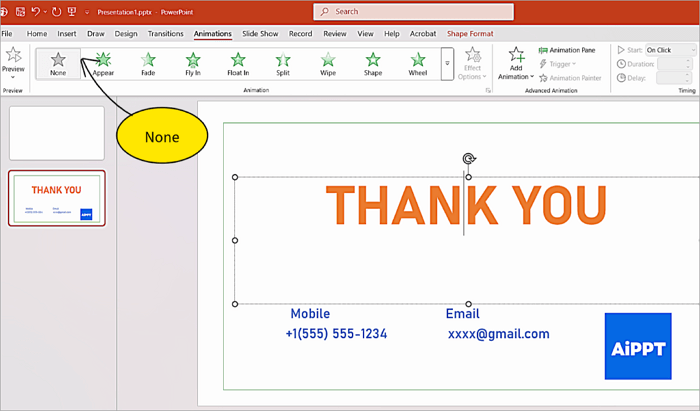The image size is (700, 411).
Task: Choose the Wipe animation
Action: pyautogui.click(x=328, y=63)
